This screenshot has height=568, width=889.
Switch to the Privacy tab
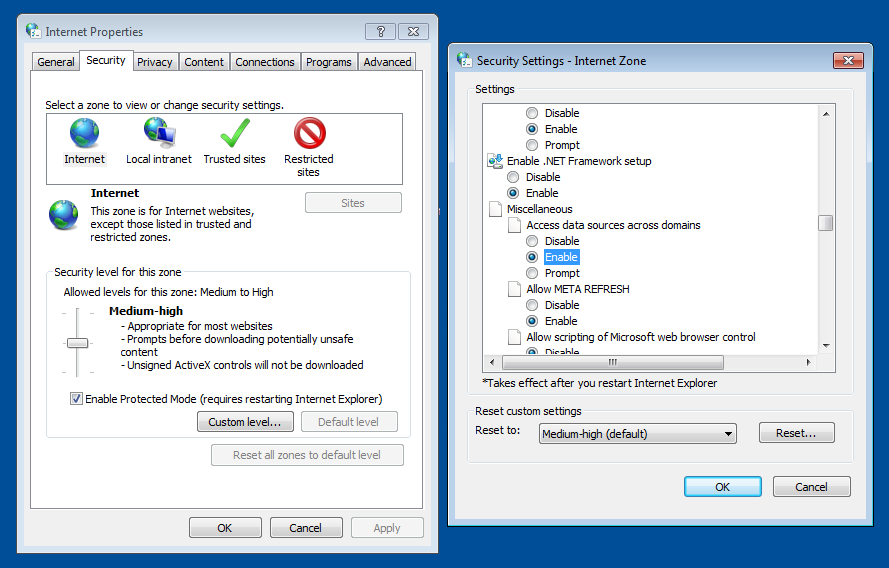[155, 62]
